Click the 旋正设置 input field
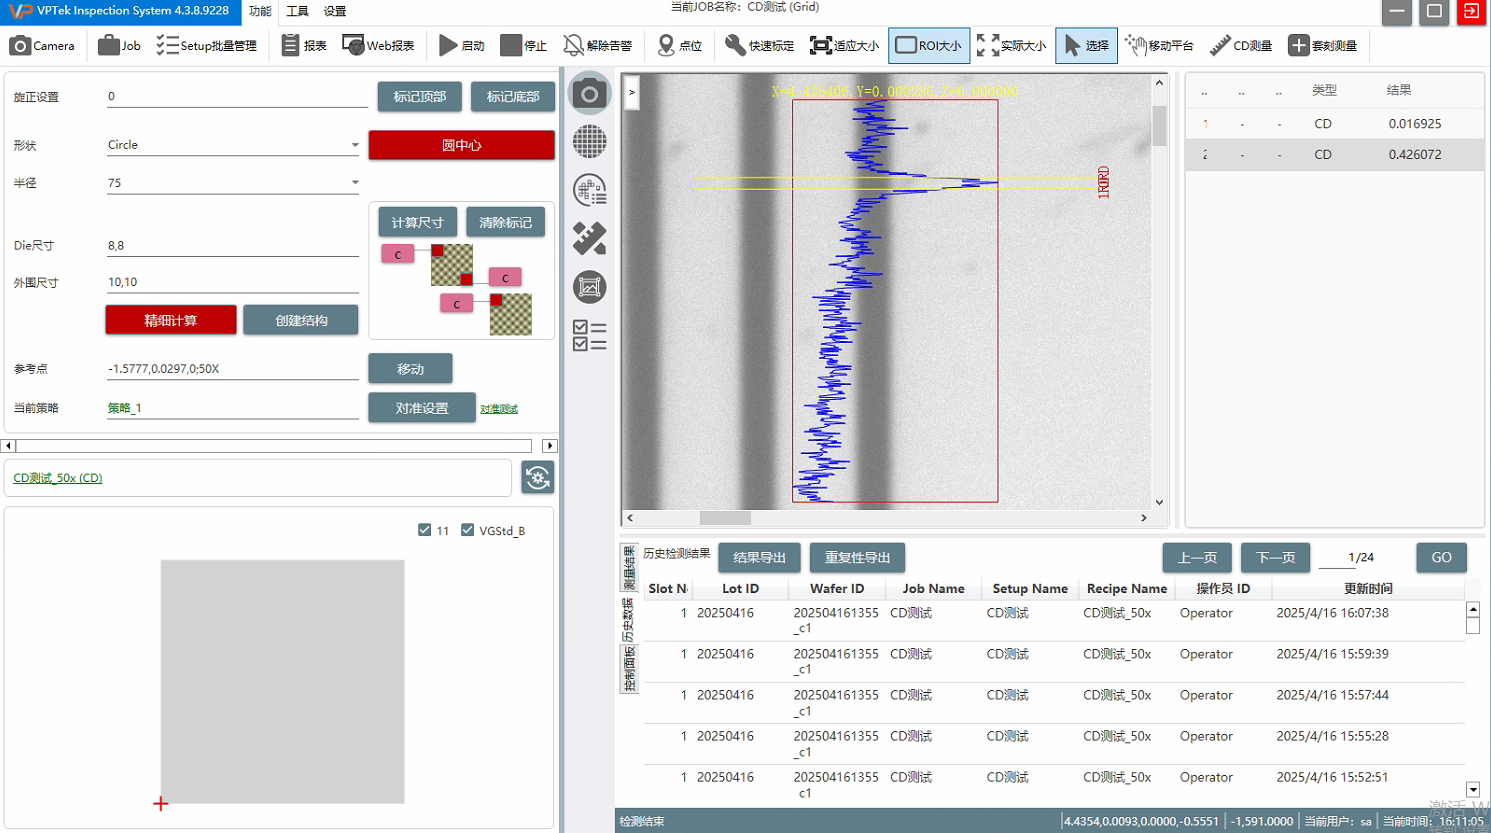This screenshot has width=1491, height=833. [237, 97]
